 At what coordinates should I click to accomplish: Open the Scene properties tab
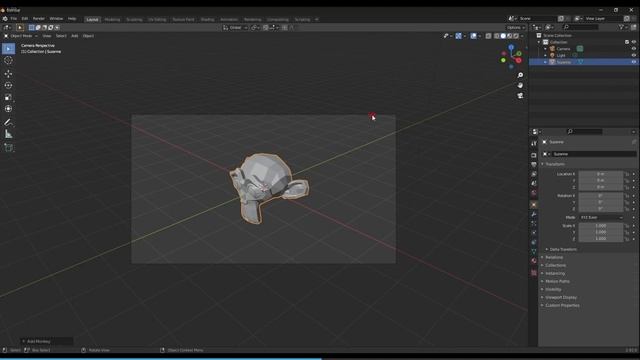(534, 184)
